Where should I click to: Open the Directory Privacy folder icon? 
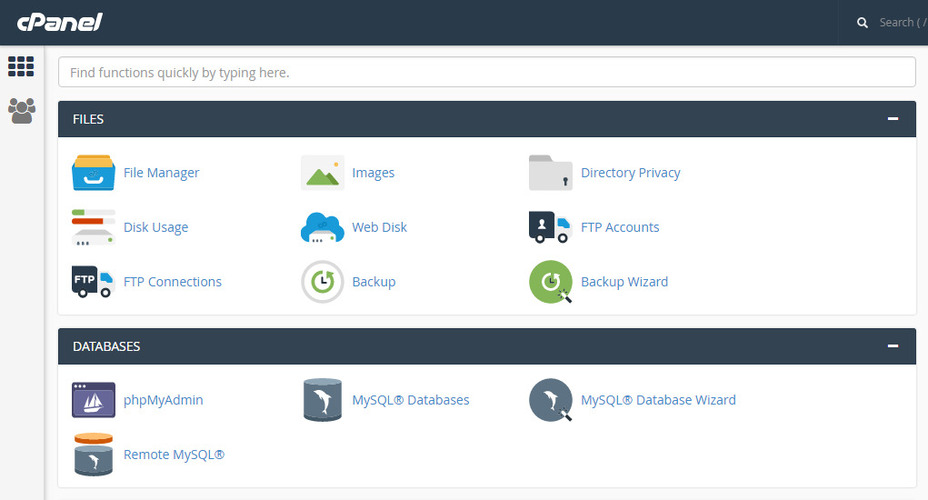point(550,173)
